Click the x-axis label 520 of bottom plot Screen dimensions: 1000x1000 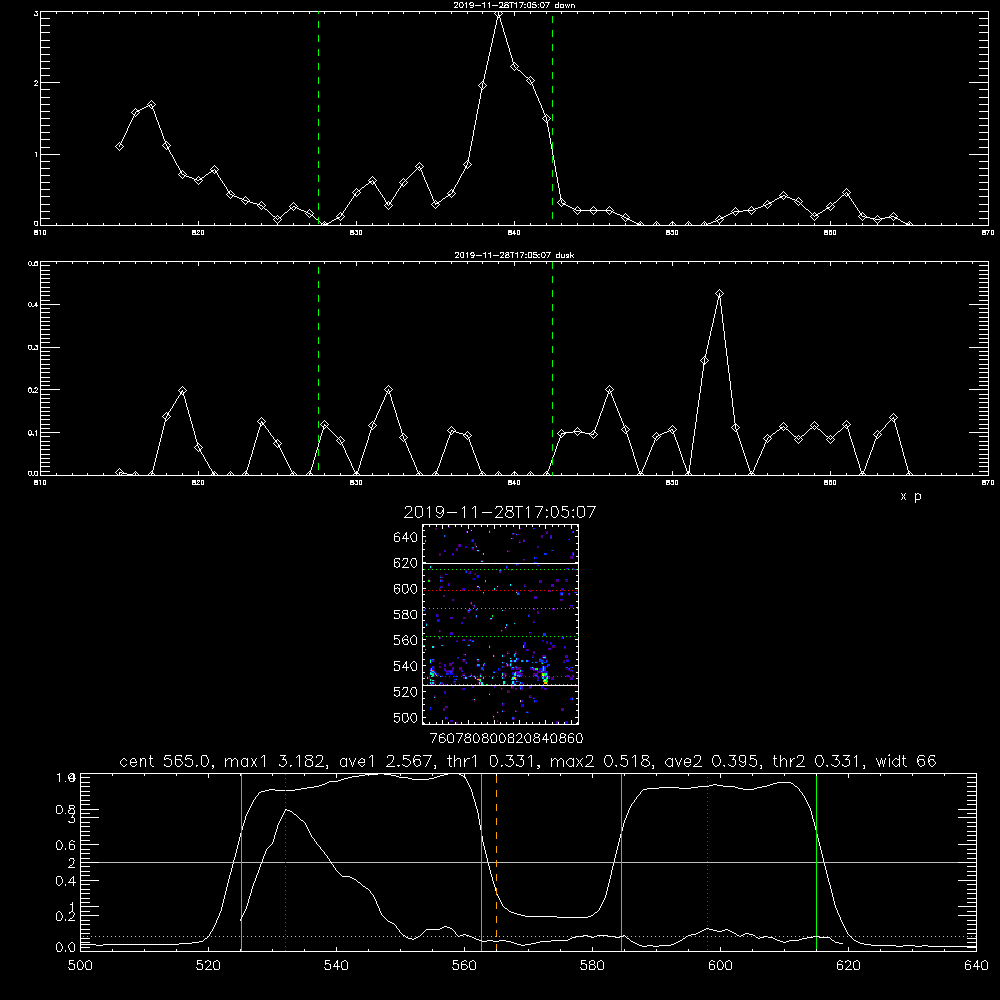tap(208, 966)
